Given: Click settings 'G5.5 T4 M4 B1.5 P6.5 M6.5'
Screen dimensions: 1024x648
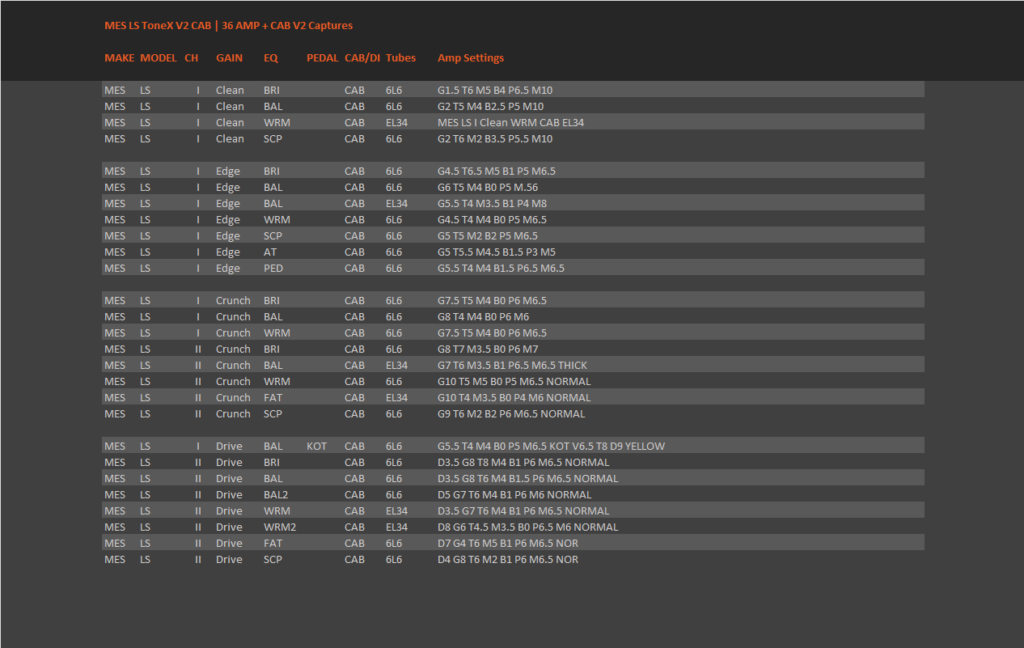Looking at the screenshot, I should (x=501, y=268).
